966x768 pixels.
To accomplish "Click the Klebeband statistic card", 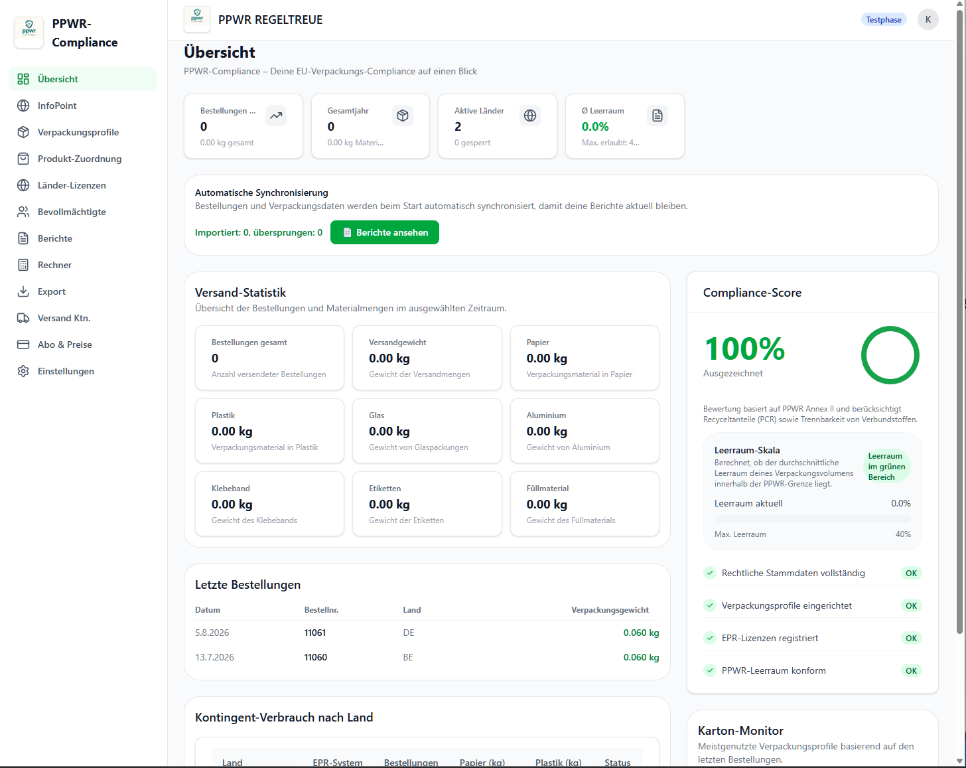I will [x=269, y=504].
